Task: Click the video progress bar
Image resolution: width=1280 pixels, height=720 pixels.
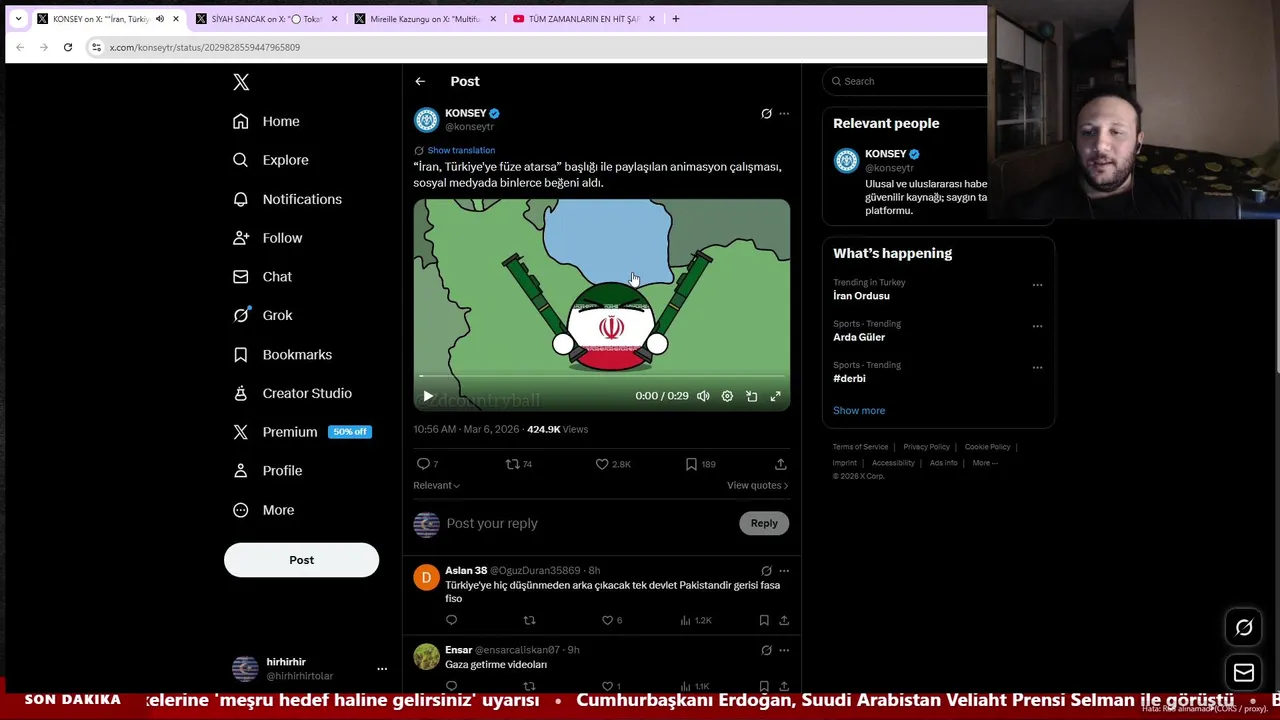Action: [601, 377]
